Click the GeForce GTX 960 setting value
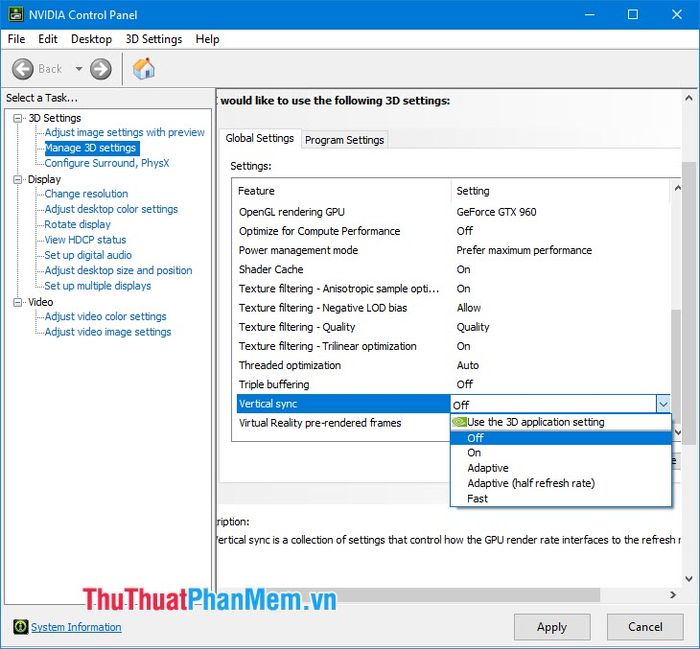Image resolution: width=700 pixels, height=649 pixels. point(496,212)
